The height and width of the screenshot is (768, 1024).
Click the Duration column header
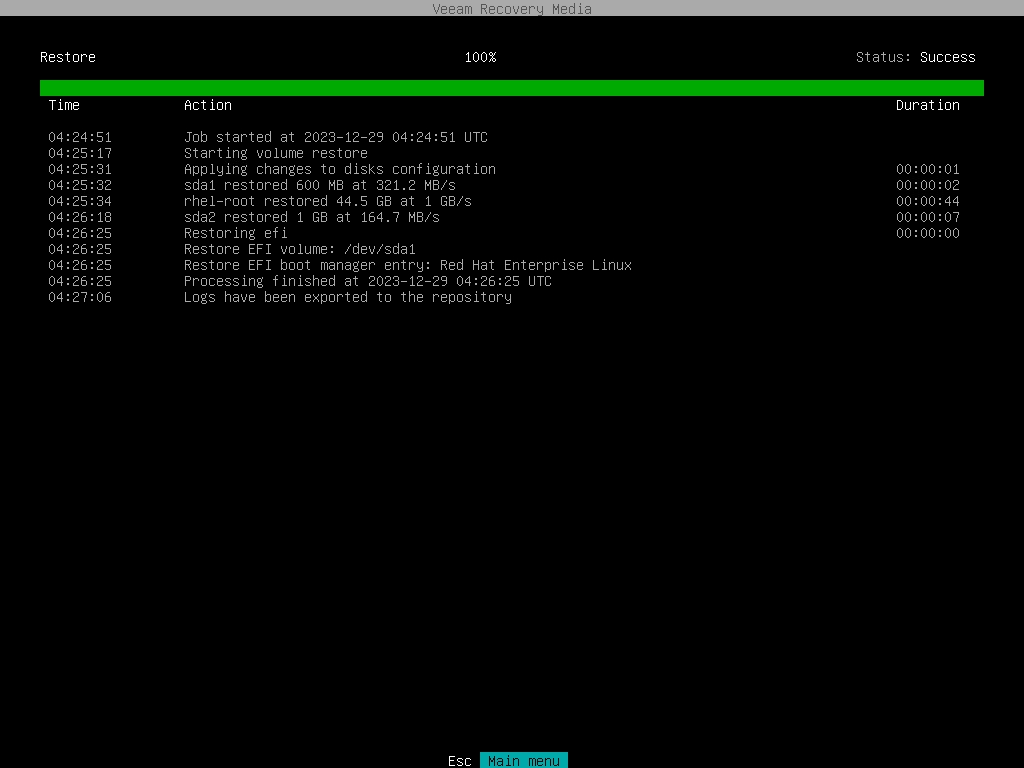click(927, 105)
